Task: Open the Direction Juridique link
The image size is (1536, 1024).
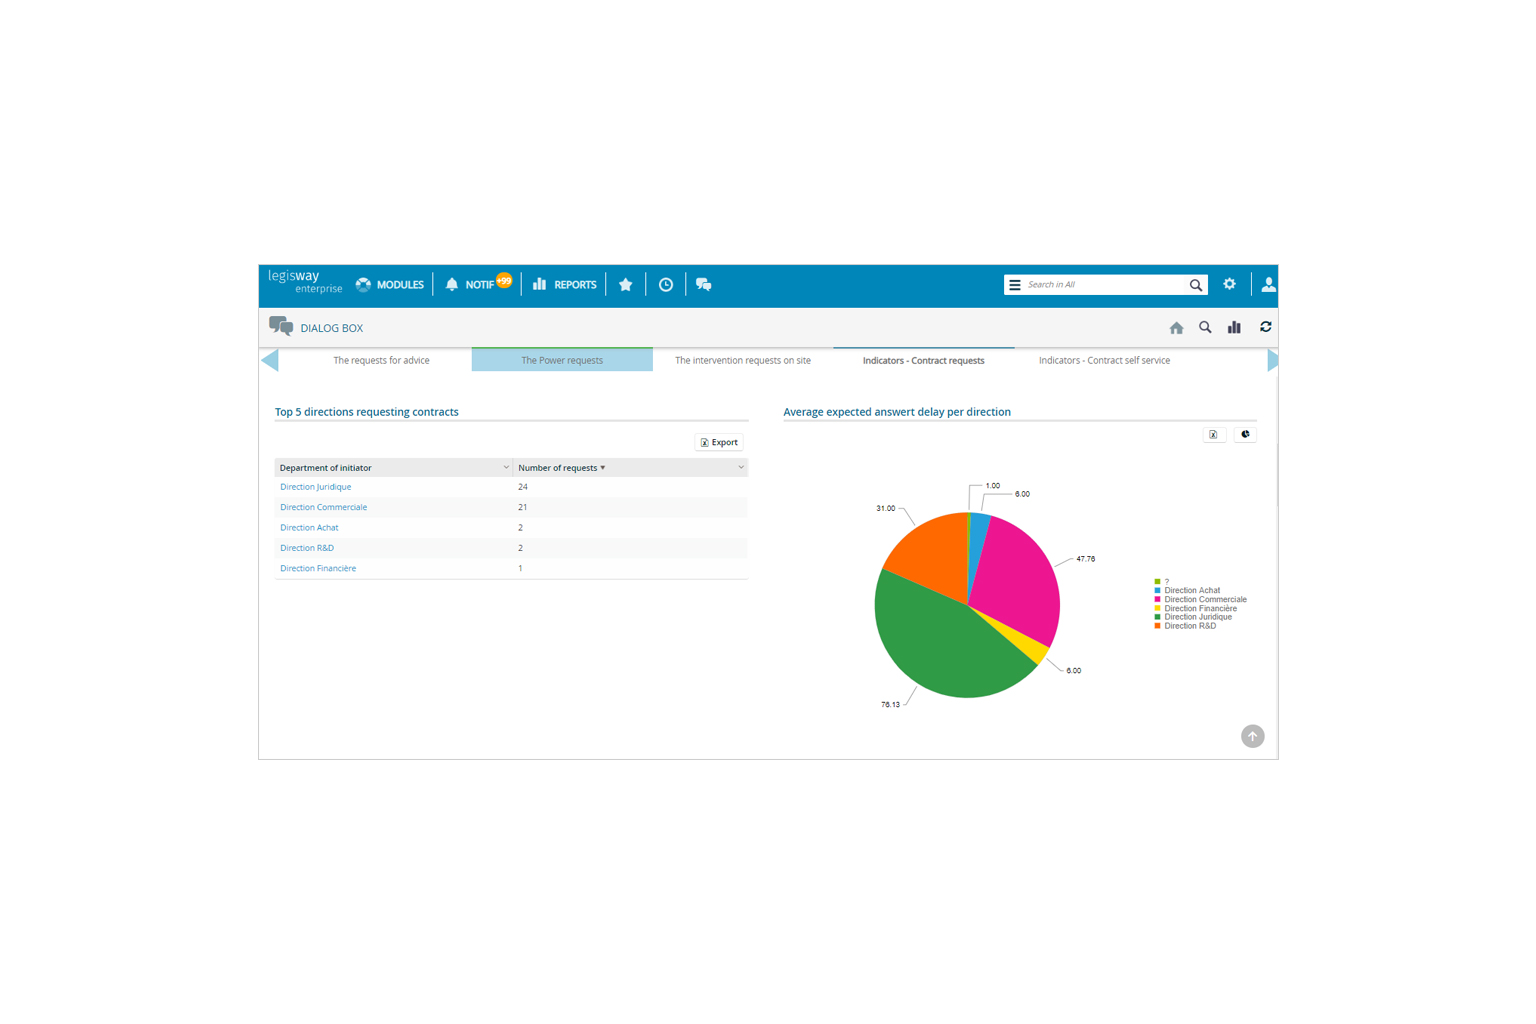Action: pos(315,487)
